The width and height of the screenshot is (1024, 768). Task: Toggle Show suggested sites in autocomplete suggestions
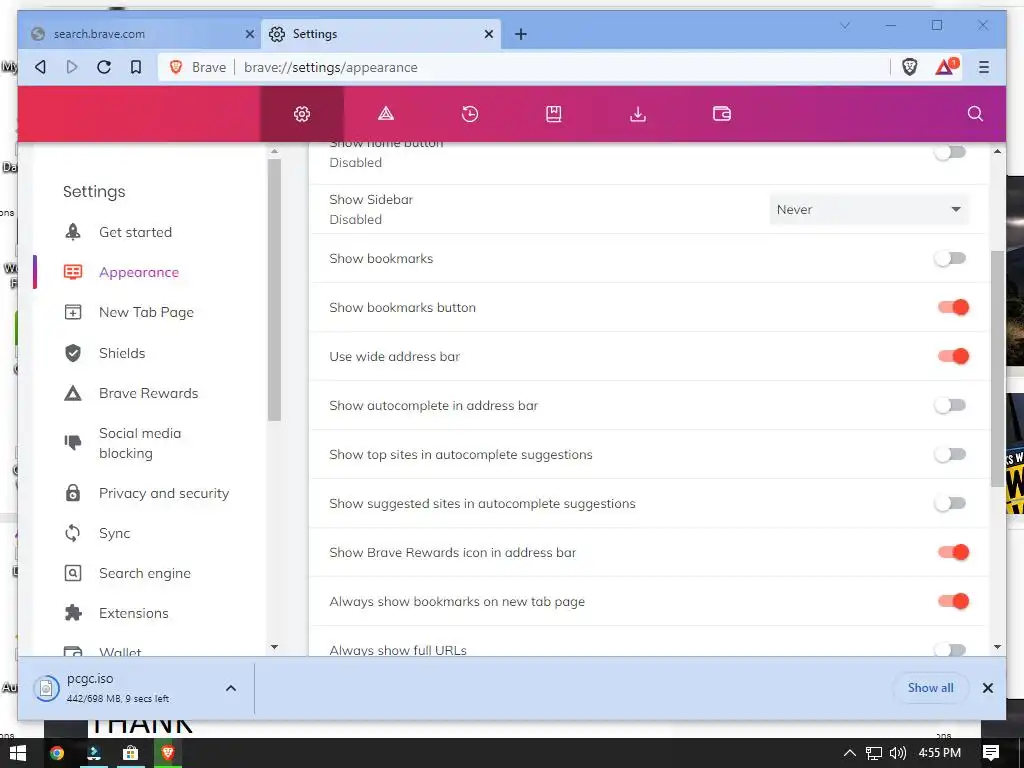(x=950, y=503)
